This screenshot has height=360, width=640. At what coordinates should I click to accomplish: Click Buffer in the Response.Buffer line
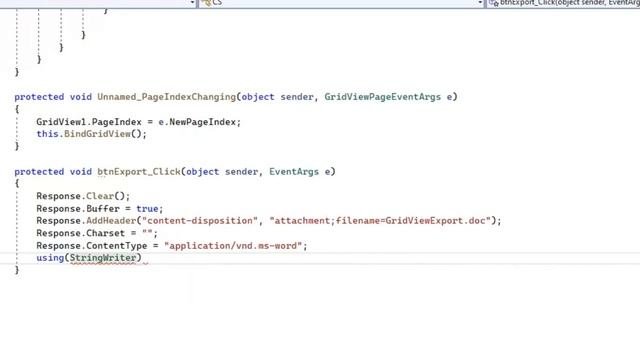tap(103, 209)
